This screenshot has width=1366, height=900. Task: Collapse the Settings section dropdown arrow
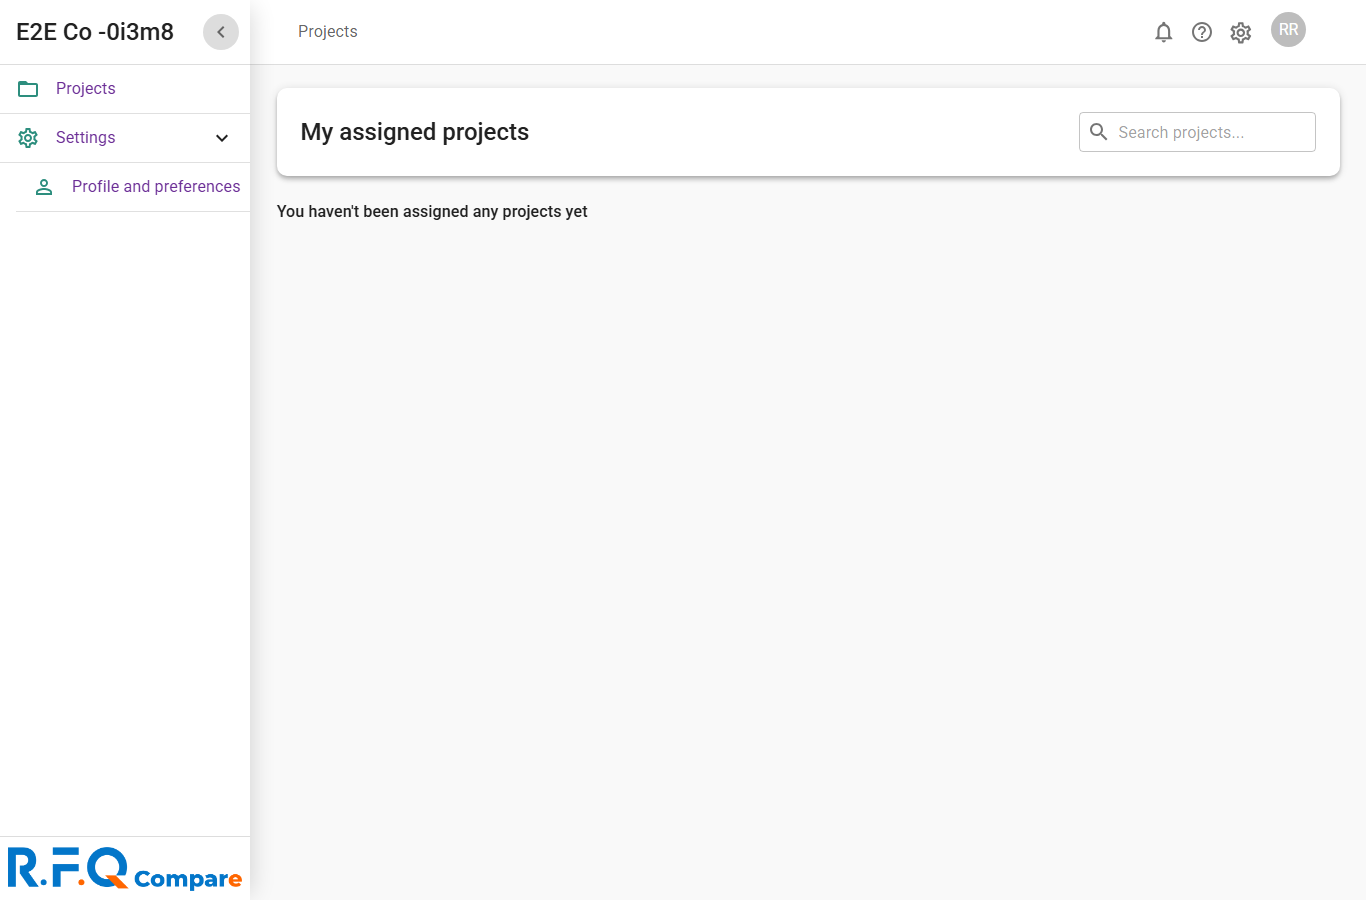222,138
